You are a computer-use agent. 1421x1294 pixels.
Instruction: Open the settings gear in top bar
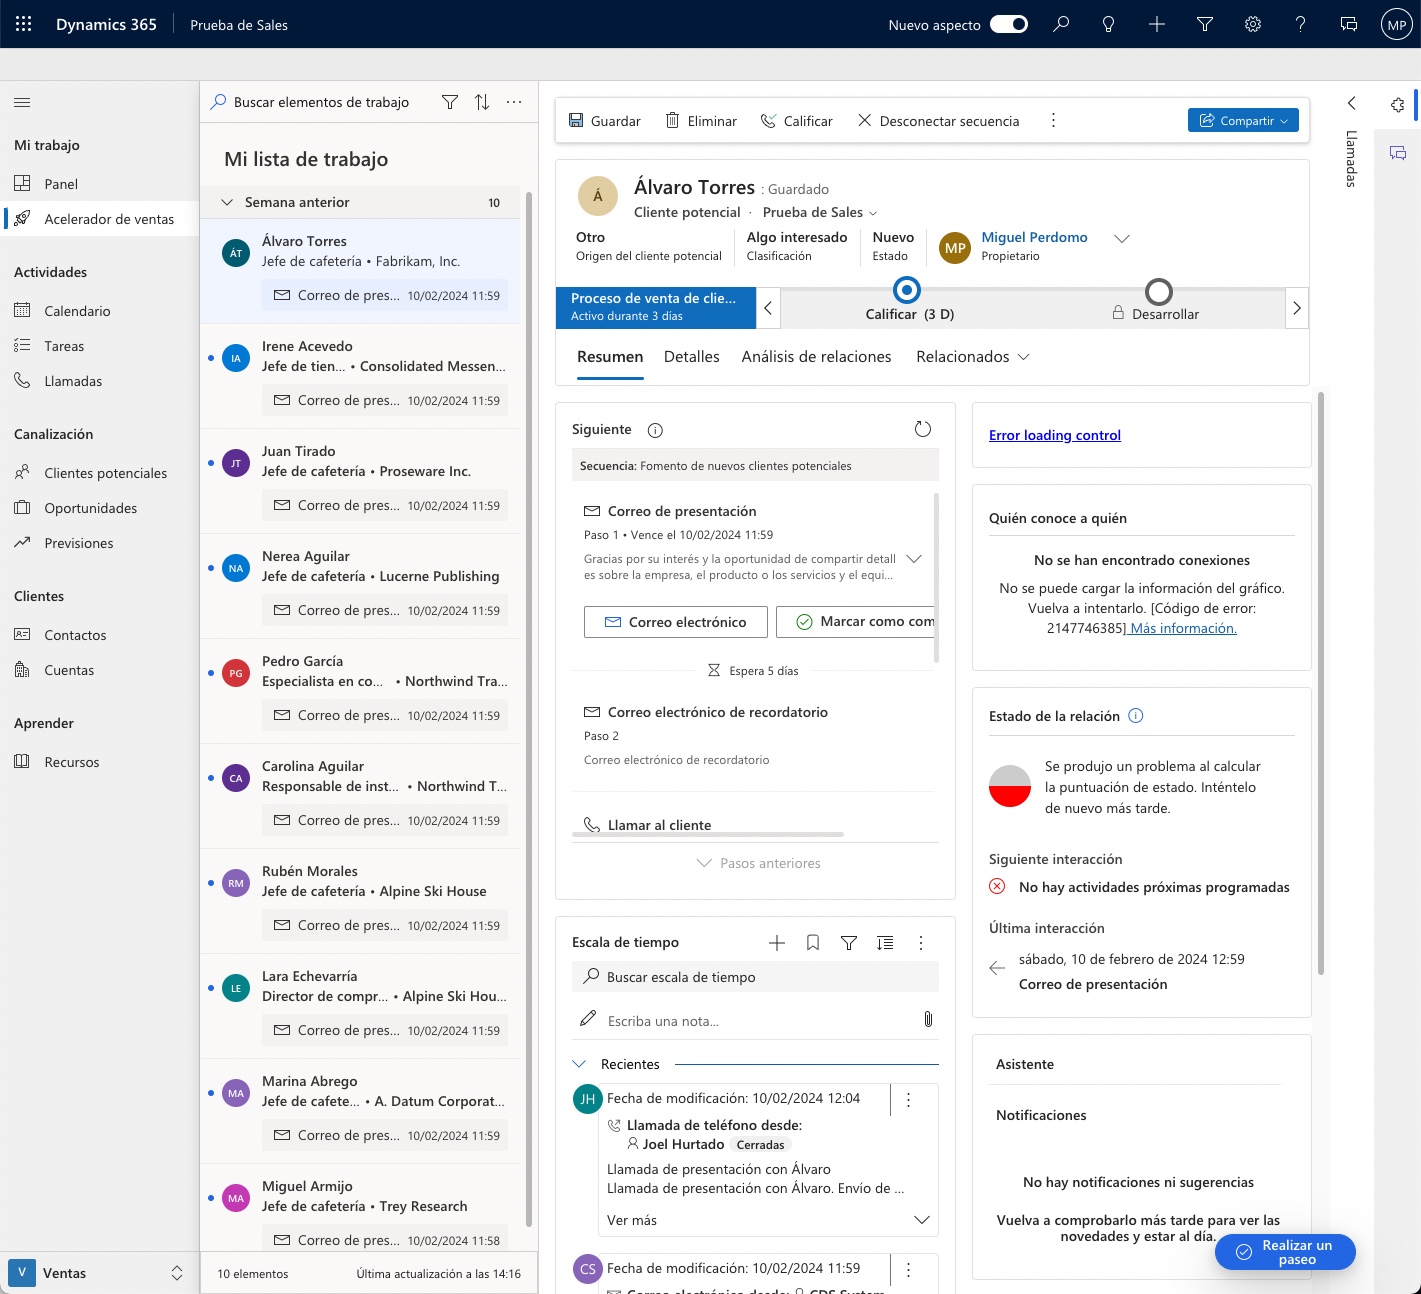1253,24
